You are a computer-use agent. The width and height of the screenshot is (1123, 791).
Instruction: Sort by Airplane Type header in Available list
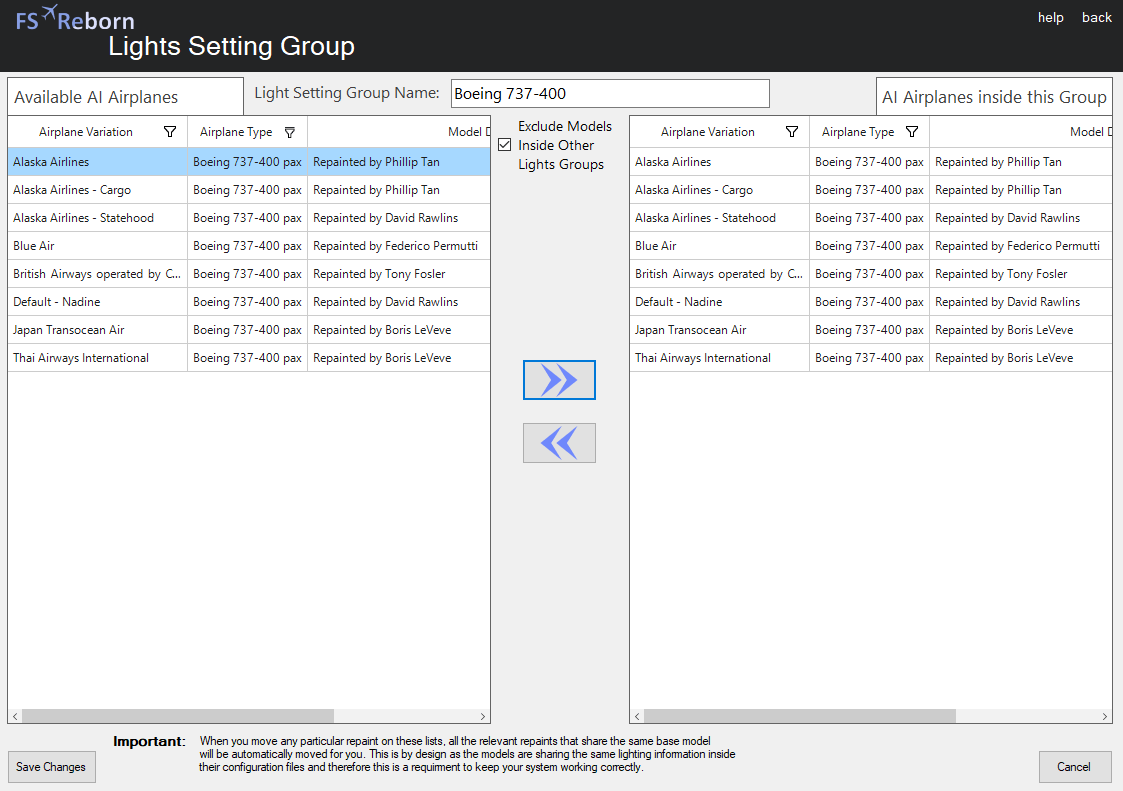tap(236, 132)
